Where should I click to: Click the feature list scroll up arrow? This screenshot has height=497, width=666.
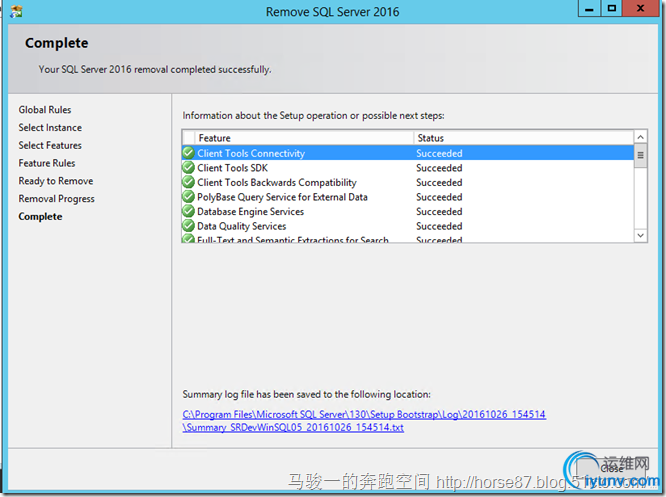pyautogui.click(x=641, y=137)
